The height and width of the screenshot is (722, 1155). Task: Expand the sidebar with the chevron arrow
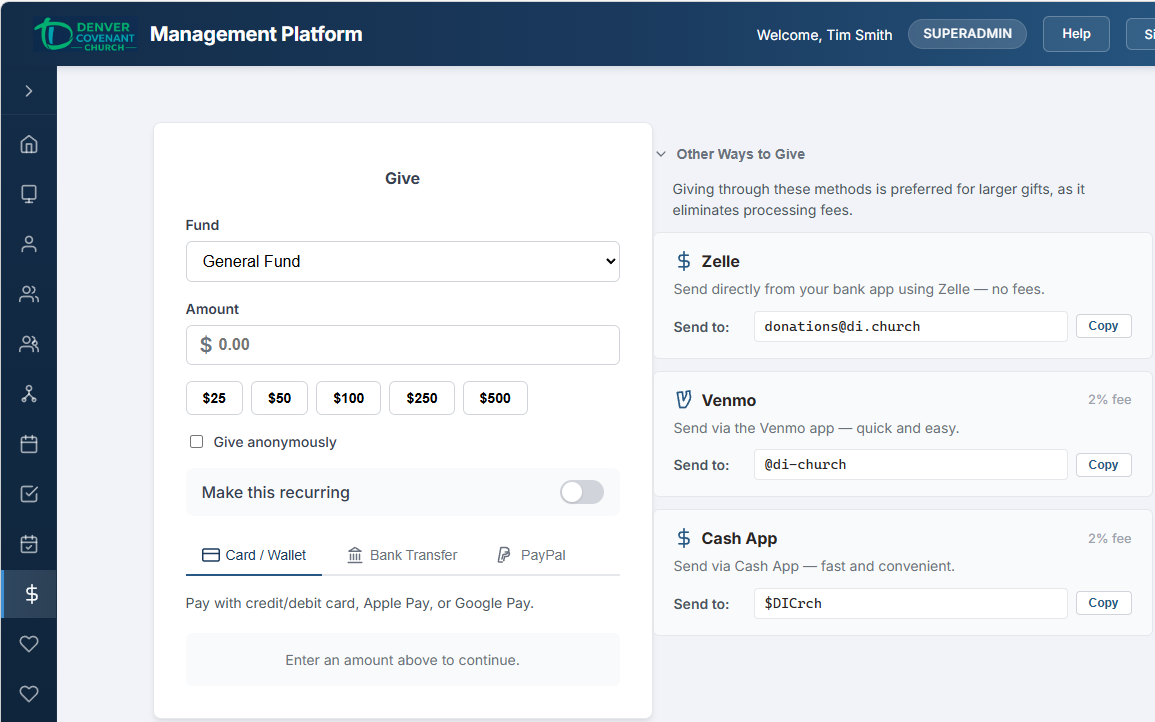[x=29, y=91]
